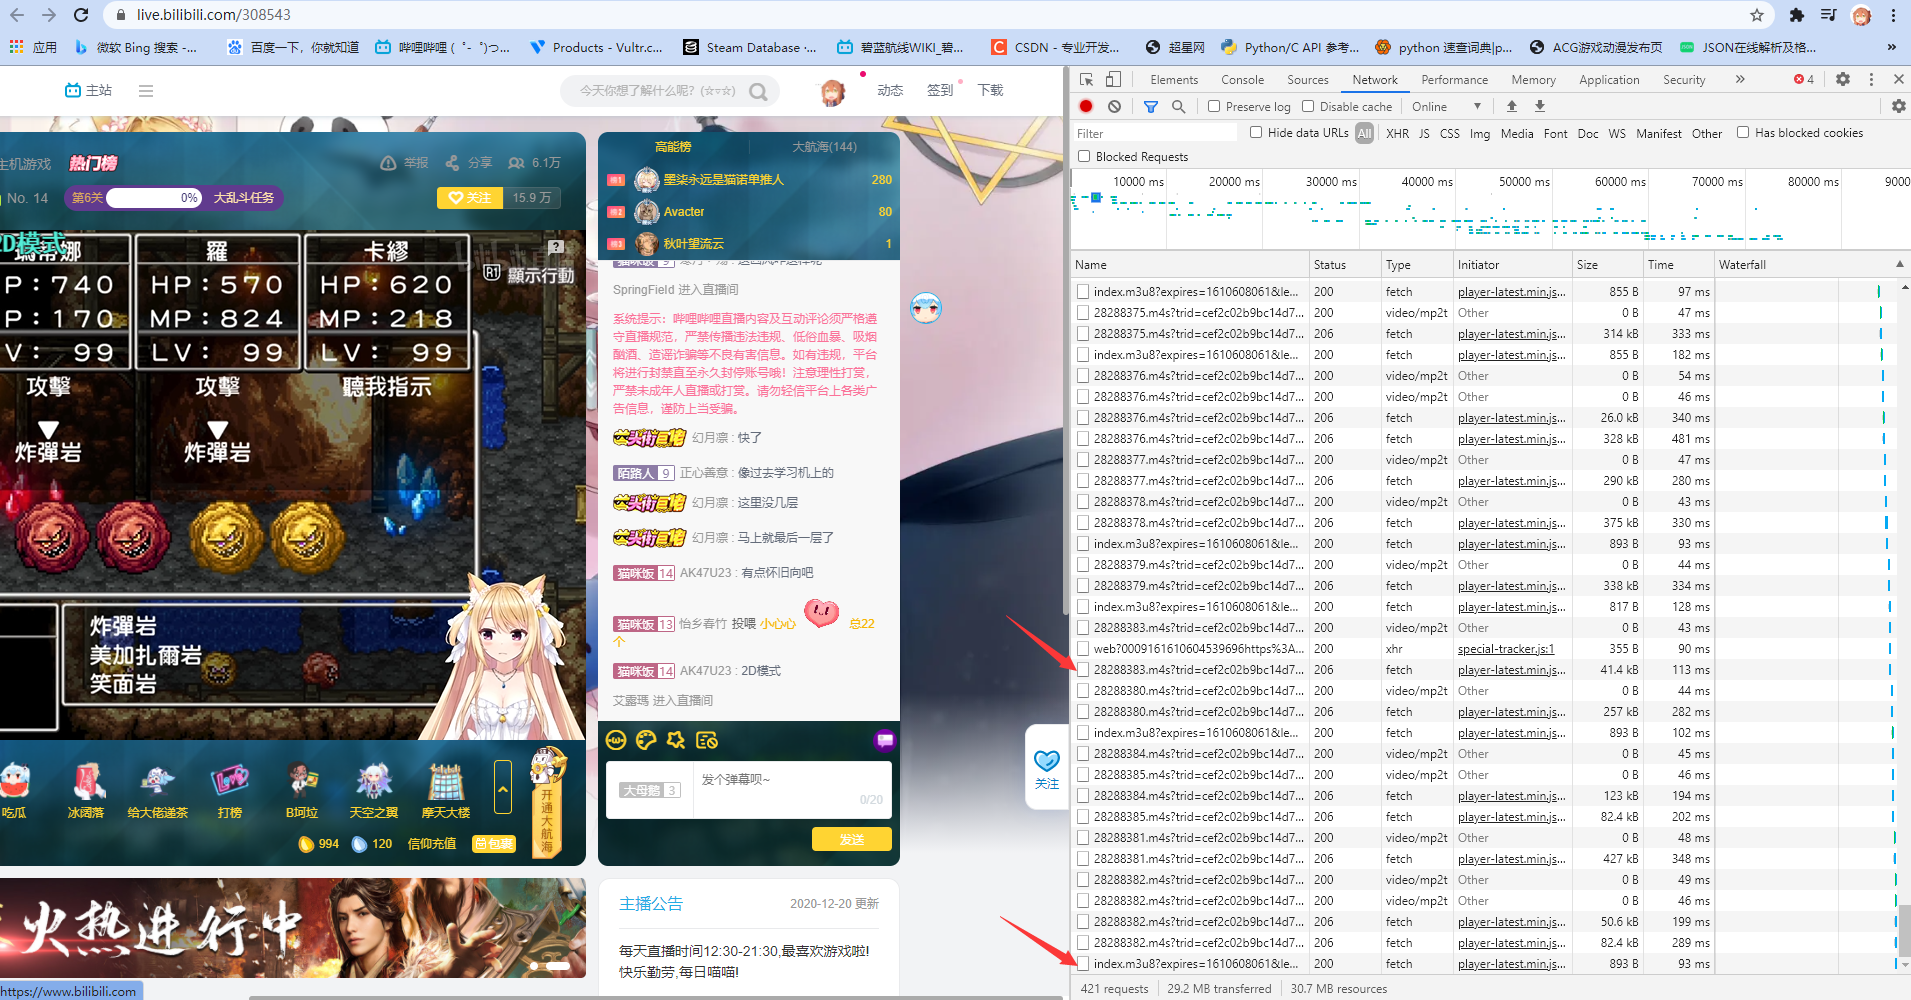This screenshot has height=1000, width=1911.
Task: Click the 发送 send button
Action: tap(852, 839)
